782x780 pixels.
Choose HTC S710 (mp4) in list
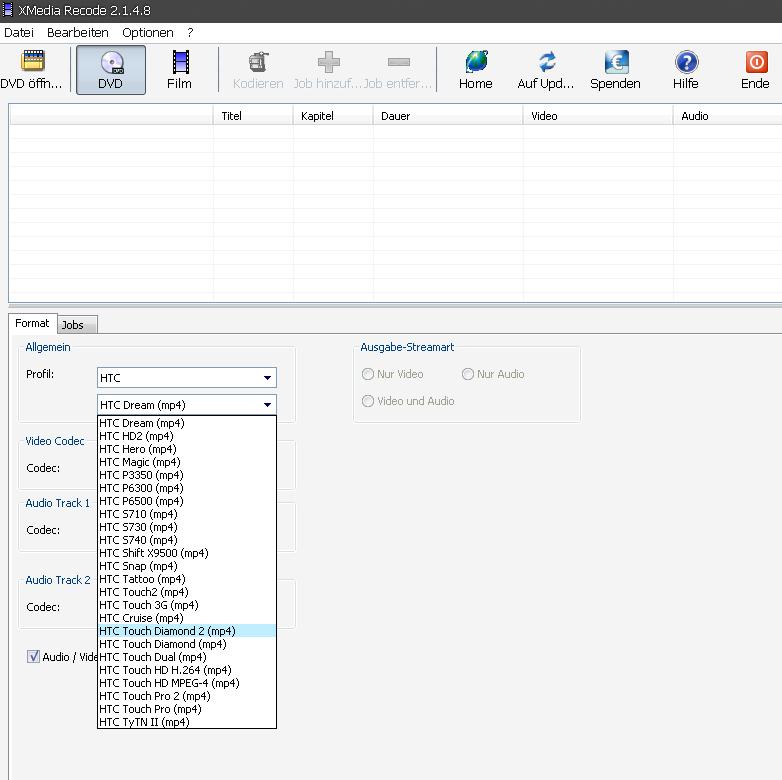[187, 514]
